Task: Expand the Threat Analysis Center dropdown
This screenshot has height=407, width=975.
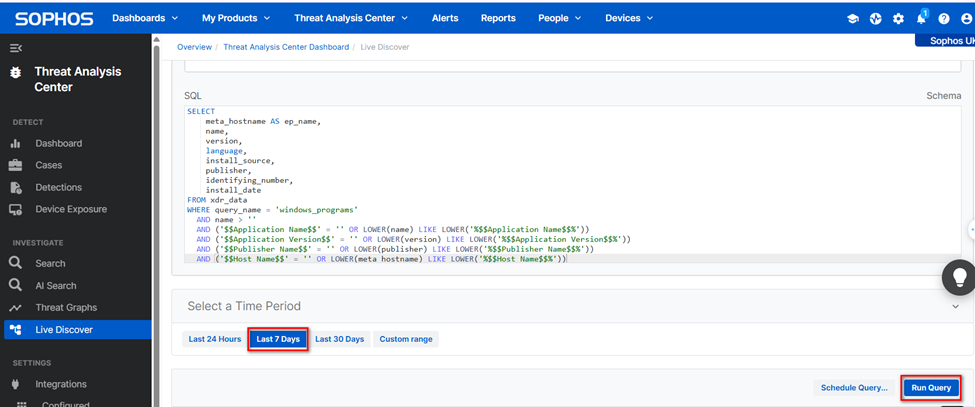Action: coord(351,18)
